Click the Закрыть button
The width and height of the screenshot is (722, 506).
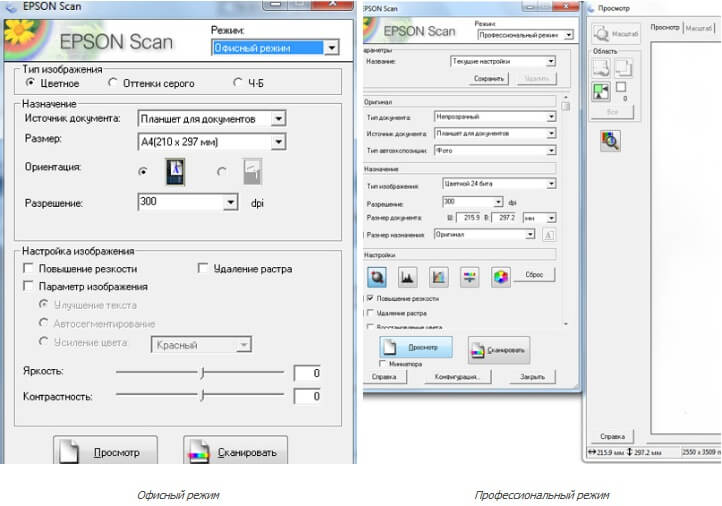[532, 377]
